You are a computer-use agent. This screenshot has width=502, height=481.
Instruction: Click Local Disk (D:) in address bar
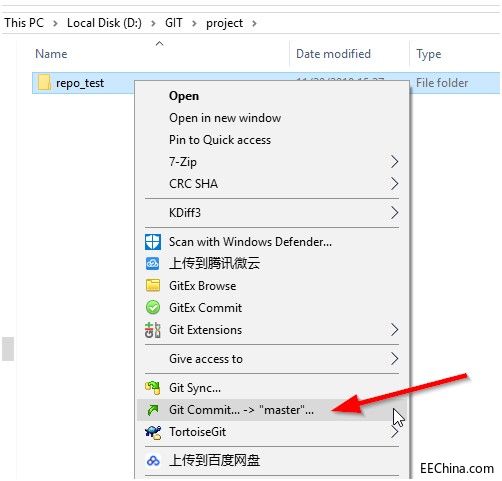pos(104,23)
